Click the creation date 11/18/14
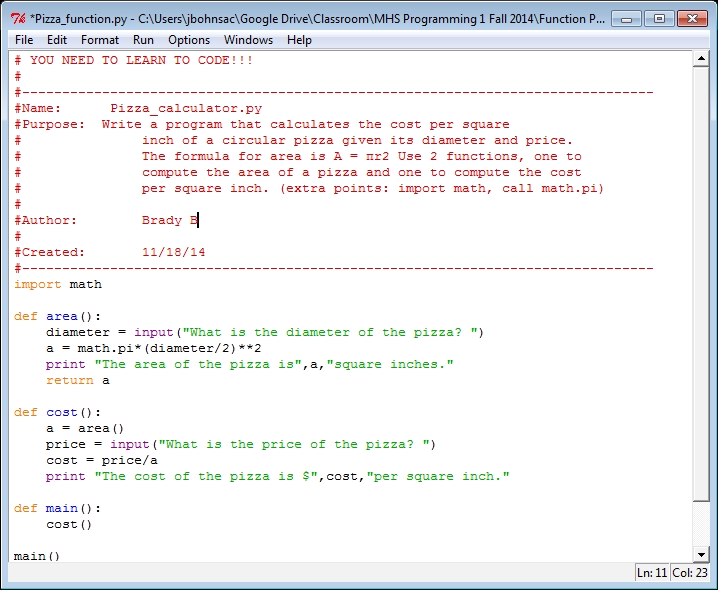 [174, 252]
